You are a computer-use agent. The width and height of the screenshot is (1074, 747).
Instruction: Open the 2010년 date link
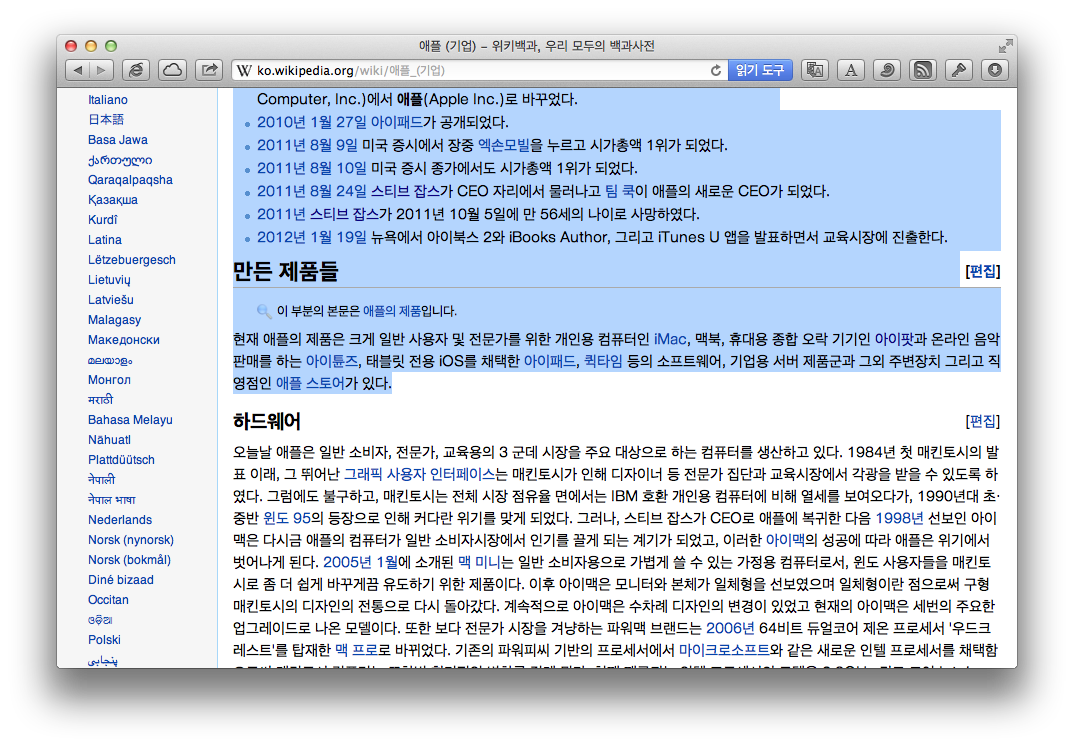pos(281,123)
